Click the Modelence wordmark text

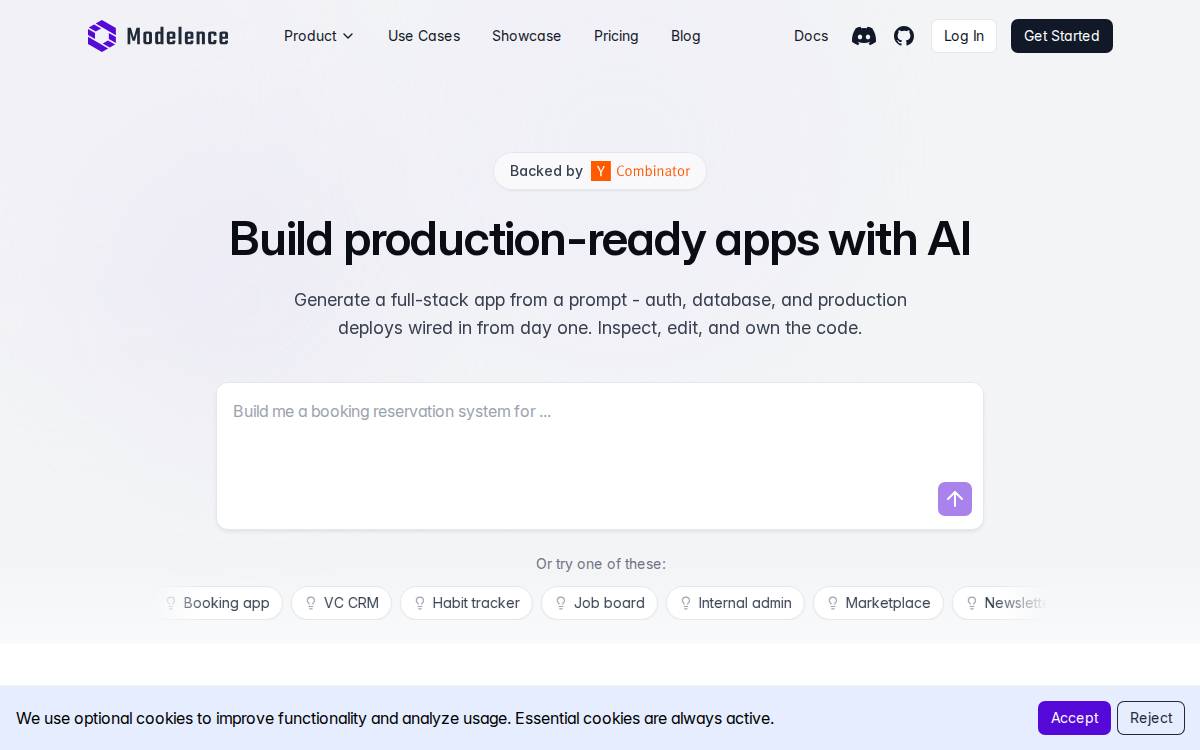tap(178, 37)
